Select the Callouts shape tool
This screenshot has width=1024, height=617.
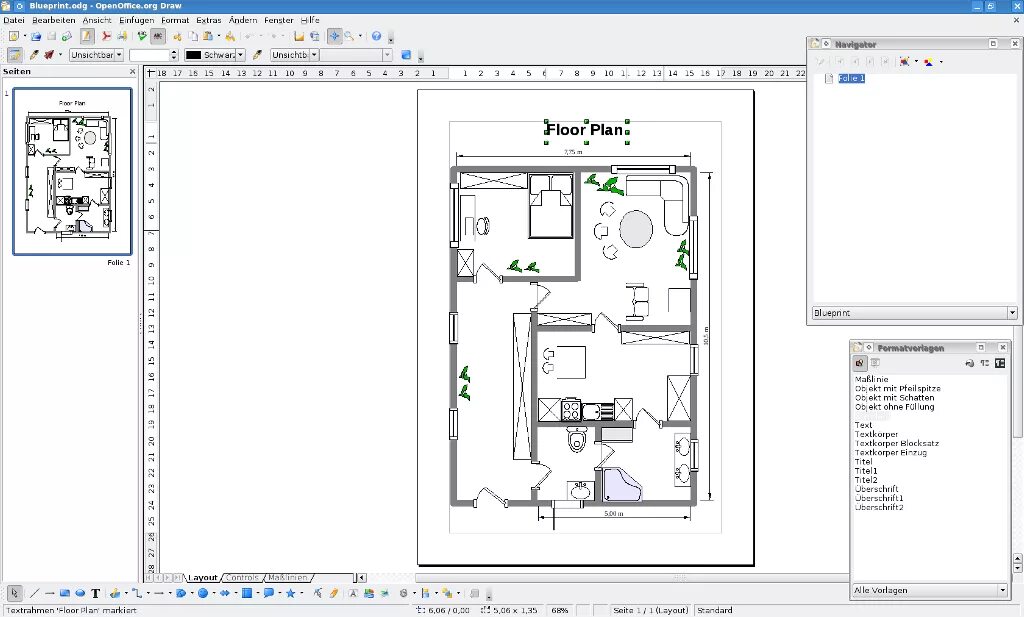(268, 593)
